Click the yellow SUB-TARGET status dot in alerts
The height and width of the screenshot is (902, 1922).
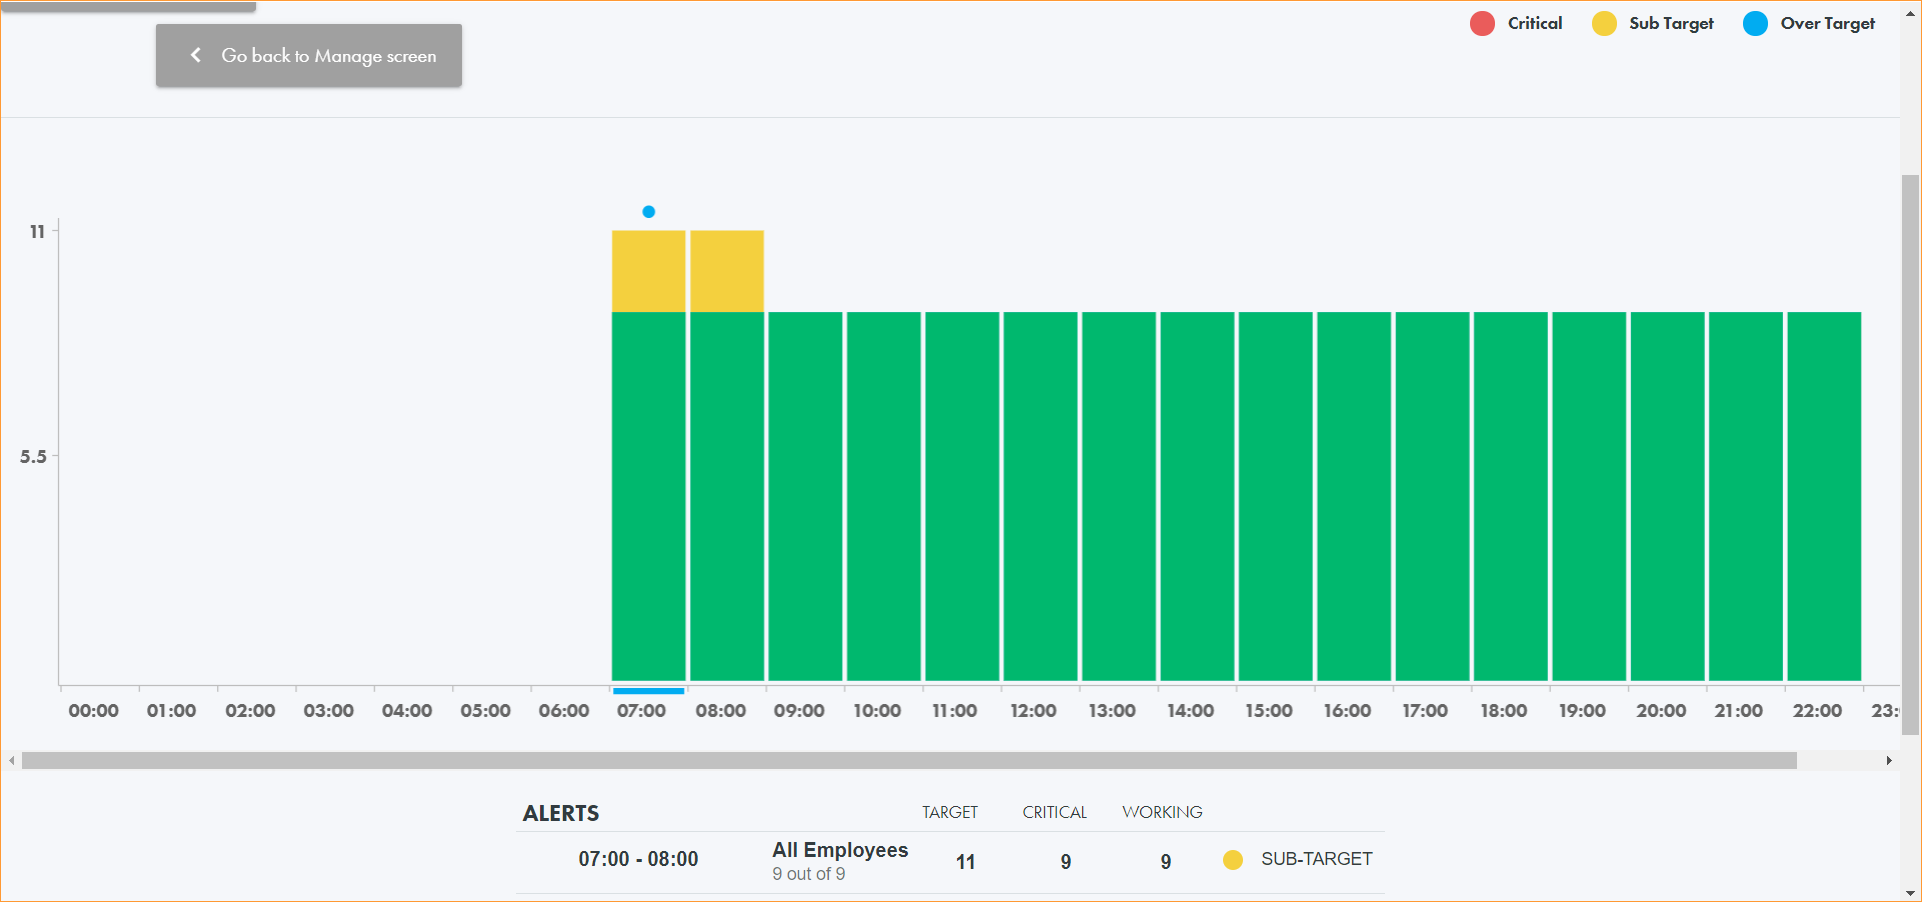click(1233, 860)
